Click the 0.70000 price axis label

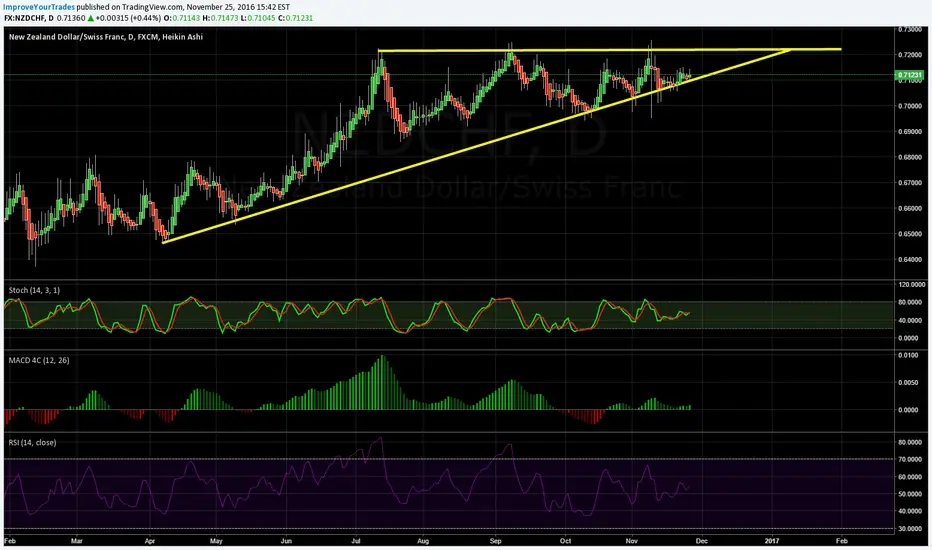[x=910, y=106]
